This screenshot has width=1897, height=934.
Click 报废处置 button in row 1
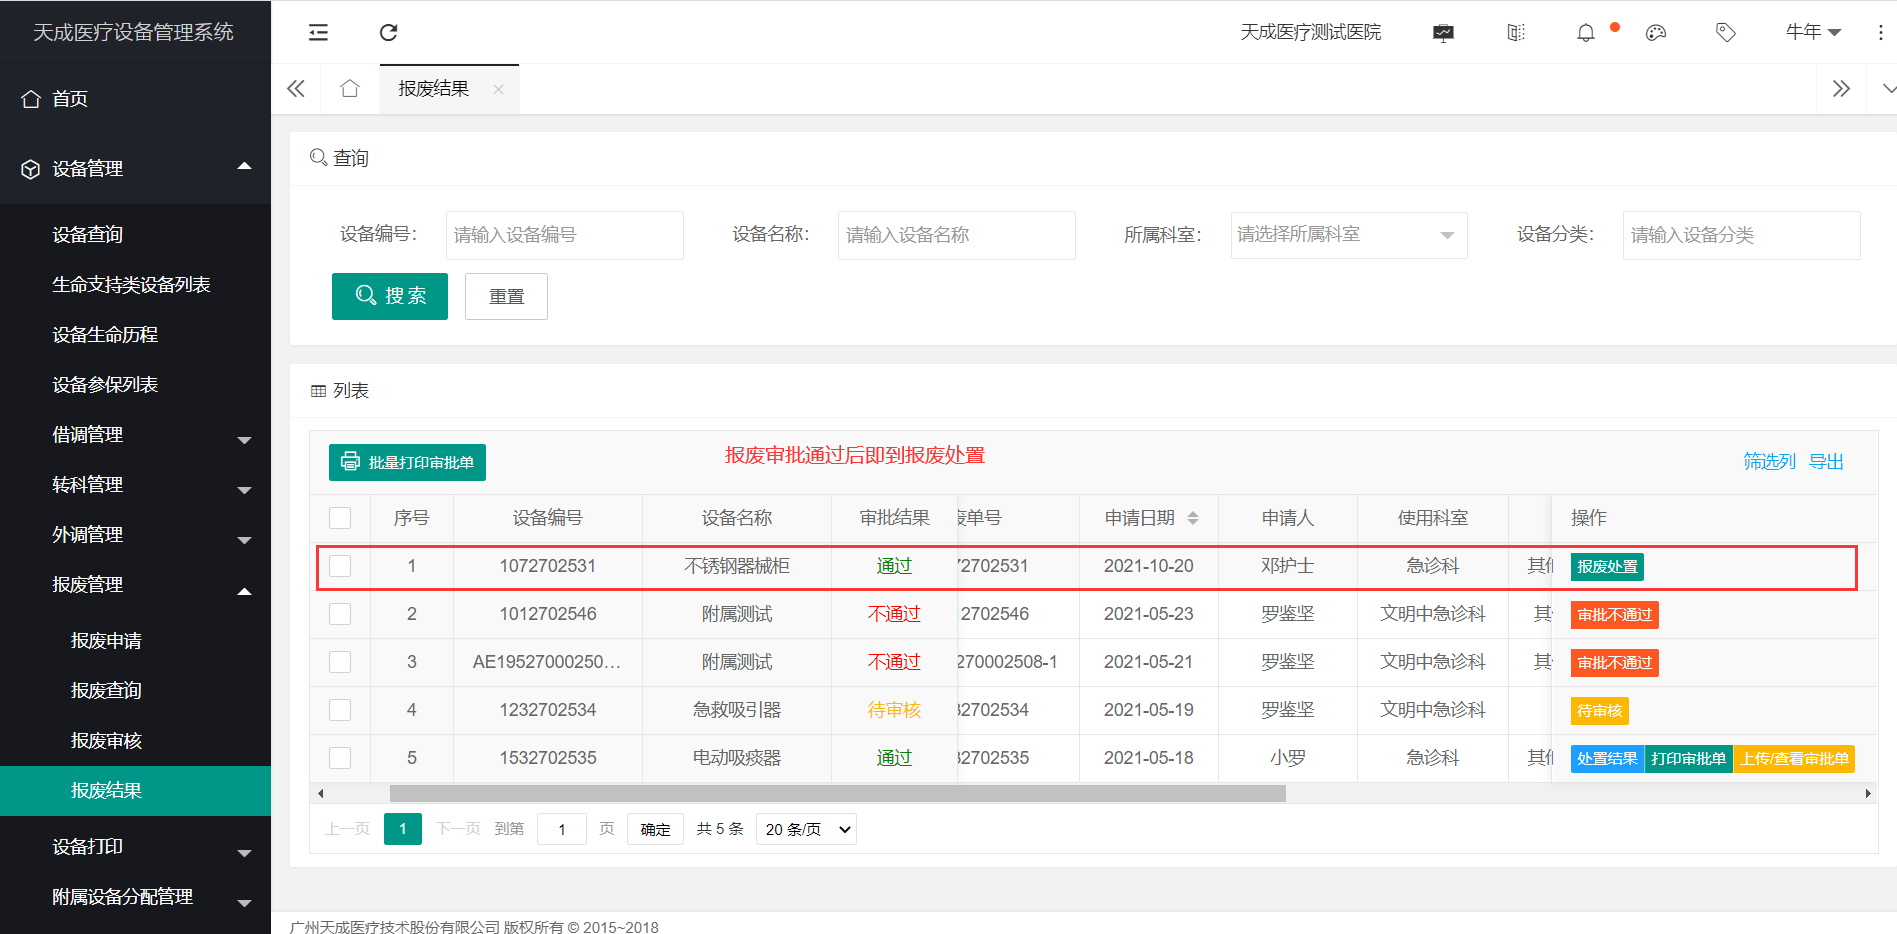pos(1607,567)
